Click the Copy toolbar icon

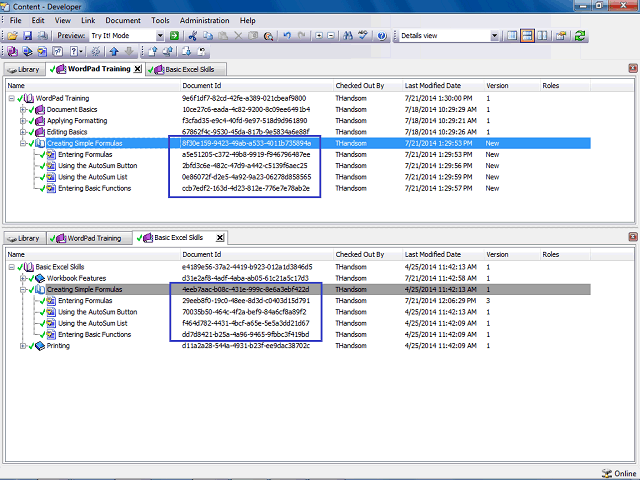[208, 36]
